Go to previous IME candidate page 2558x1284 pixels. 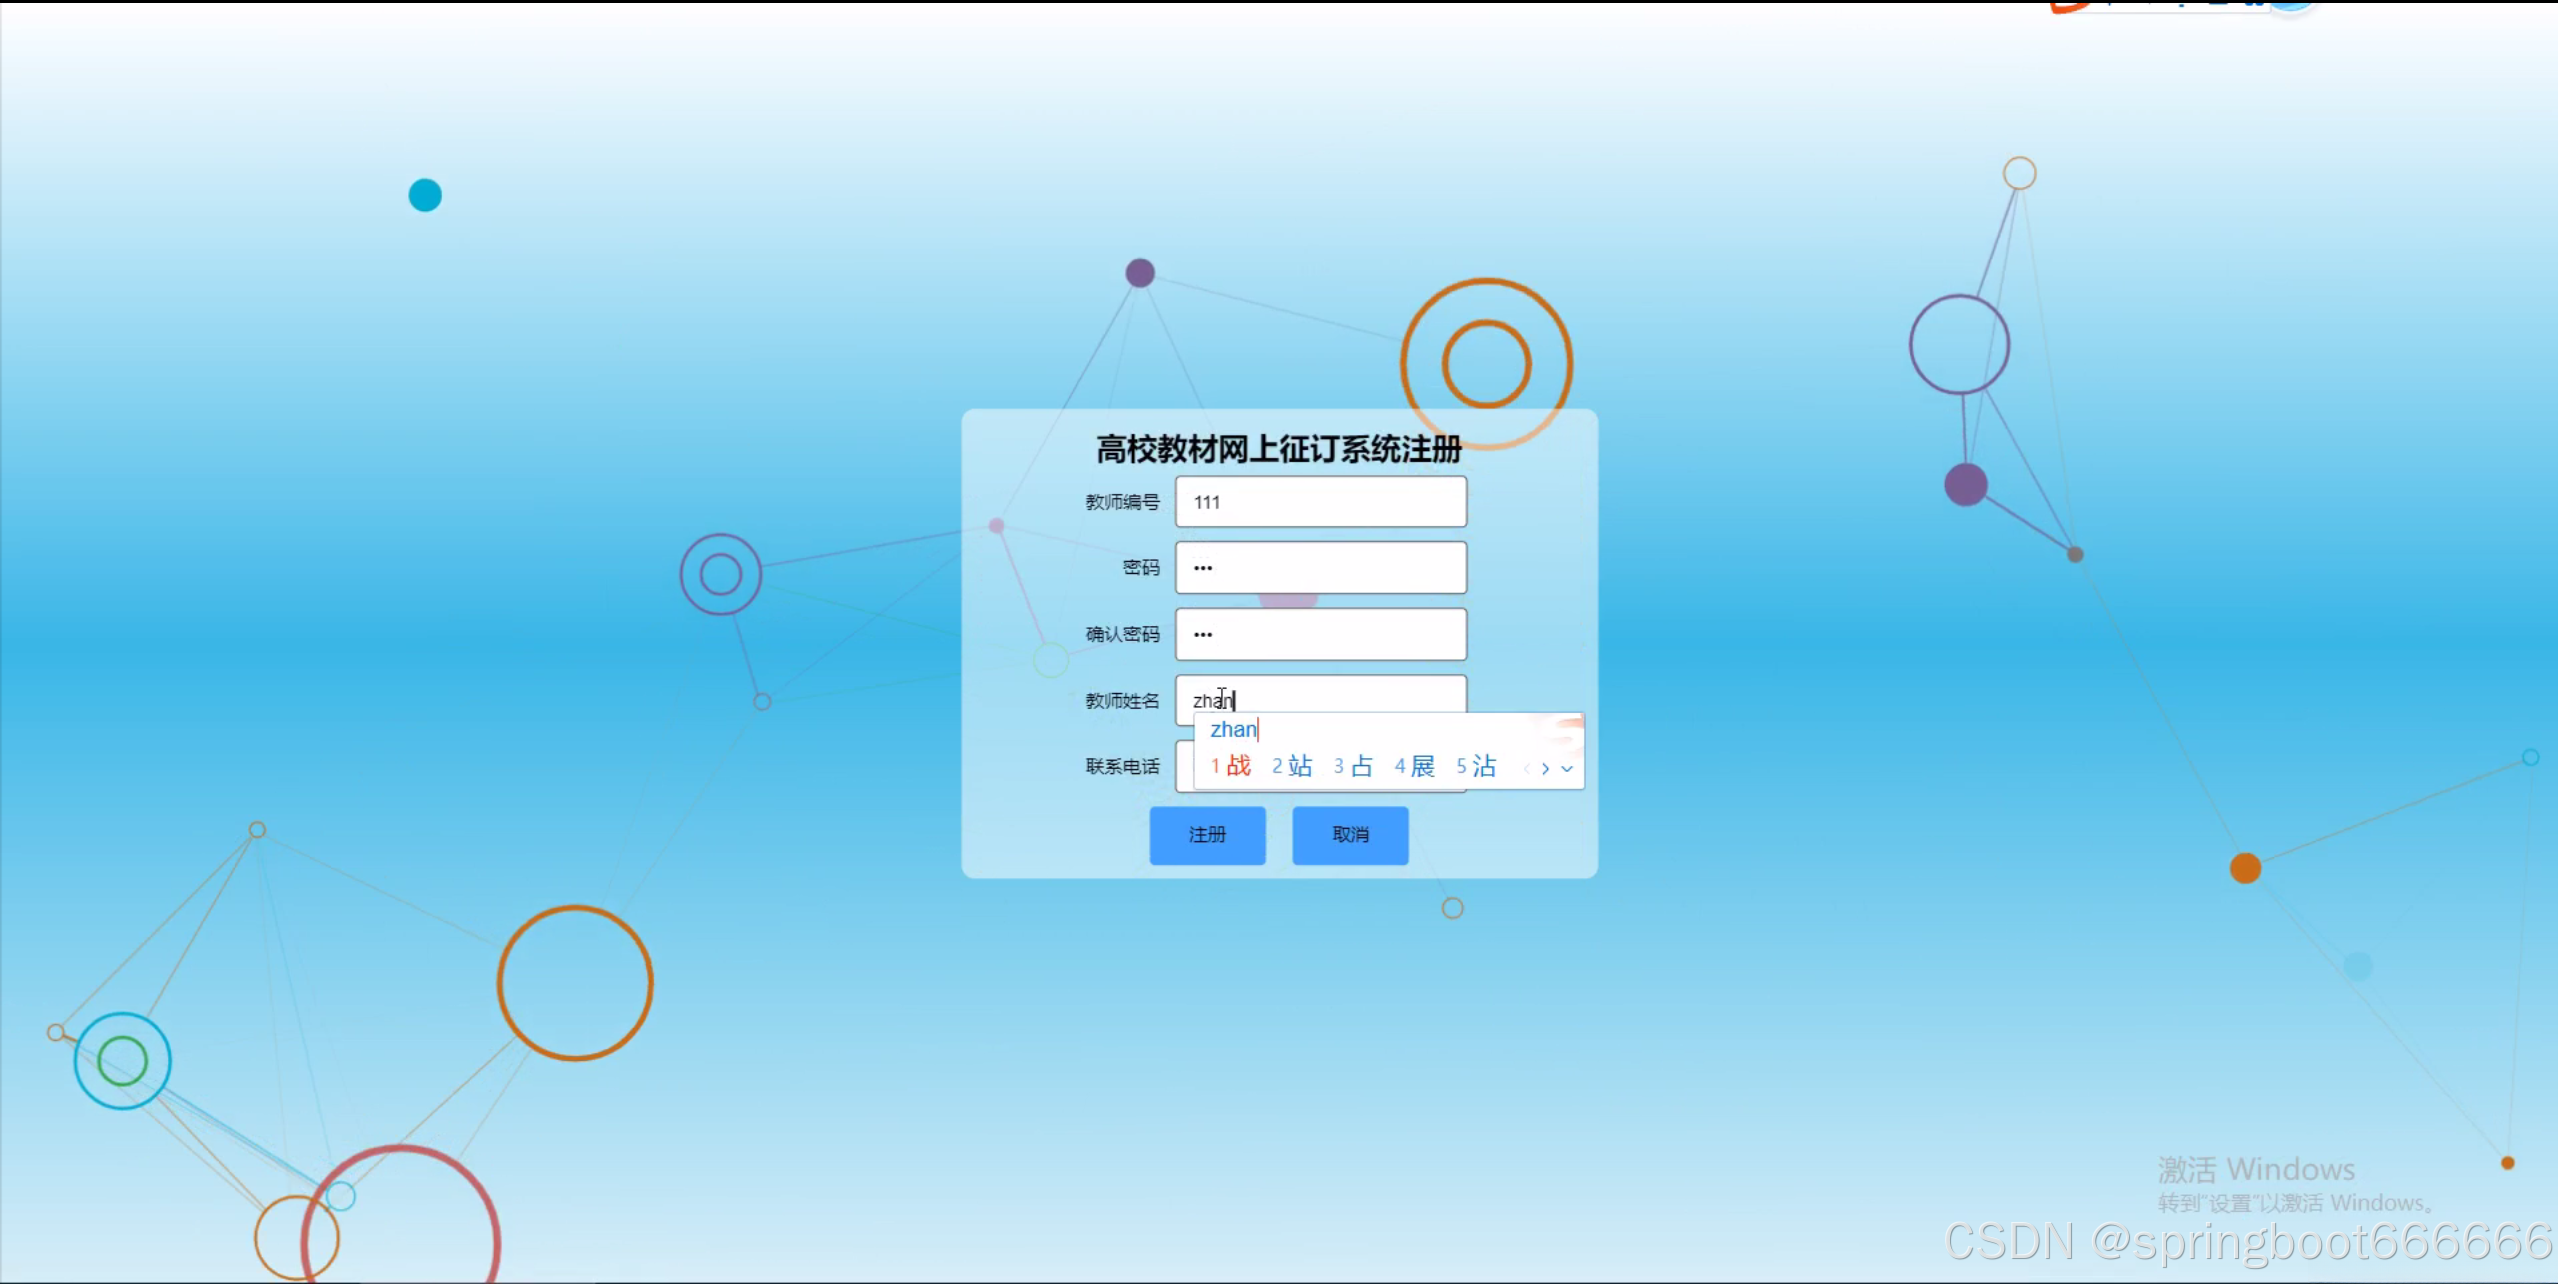1526,768
